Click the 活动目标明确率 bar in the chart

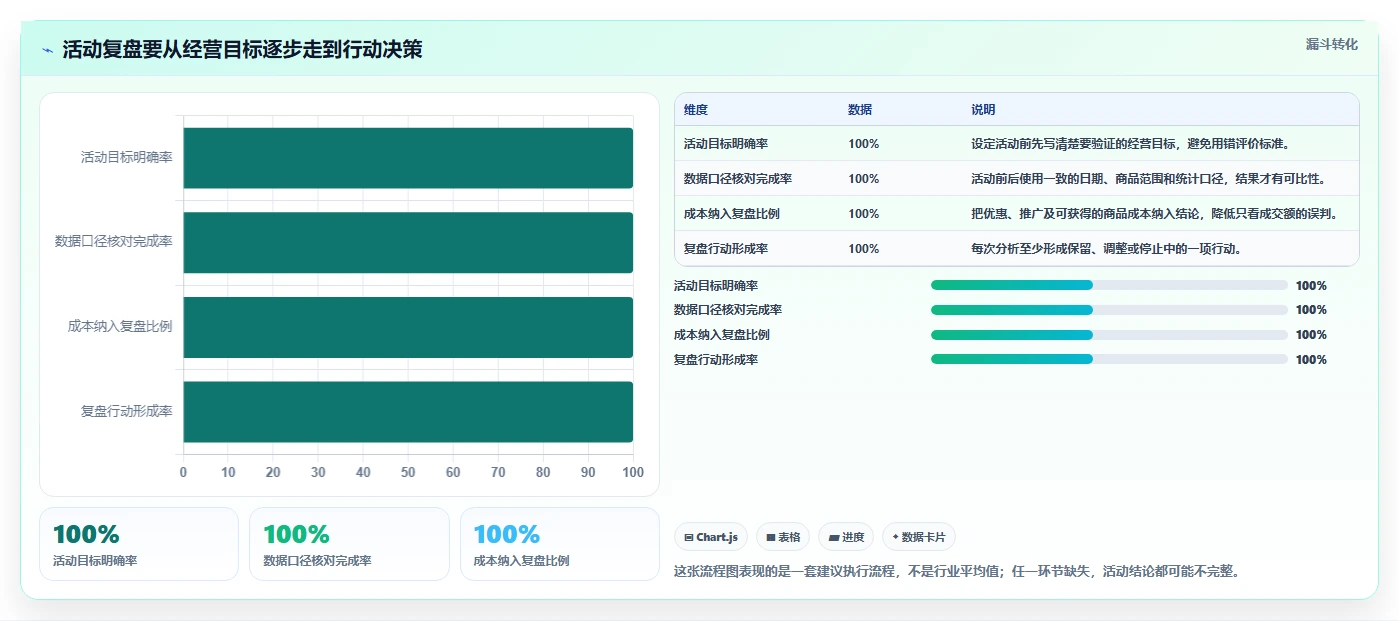(408, 158)
